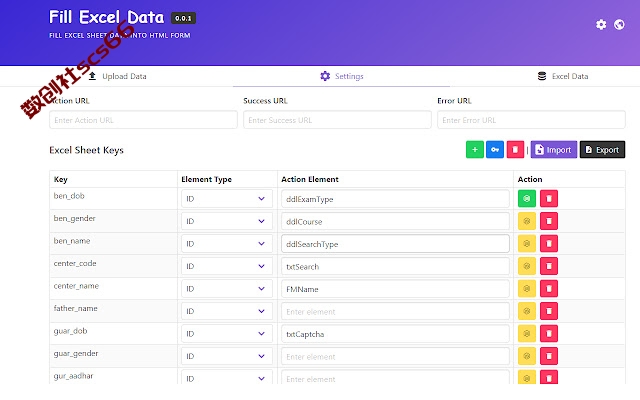
Task: Edit the ddlCourse action element field
Action: tap(395, 221)
